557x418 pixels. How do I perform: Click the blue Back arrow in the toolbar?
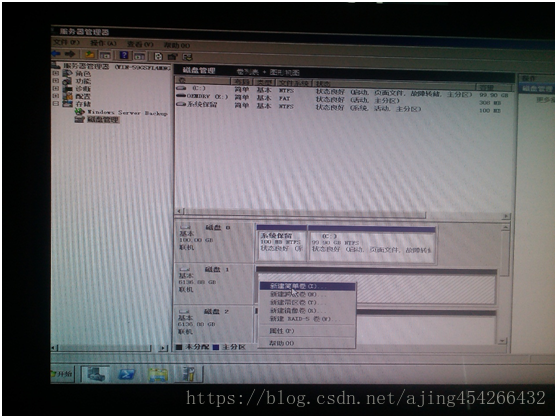[56, 54]
